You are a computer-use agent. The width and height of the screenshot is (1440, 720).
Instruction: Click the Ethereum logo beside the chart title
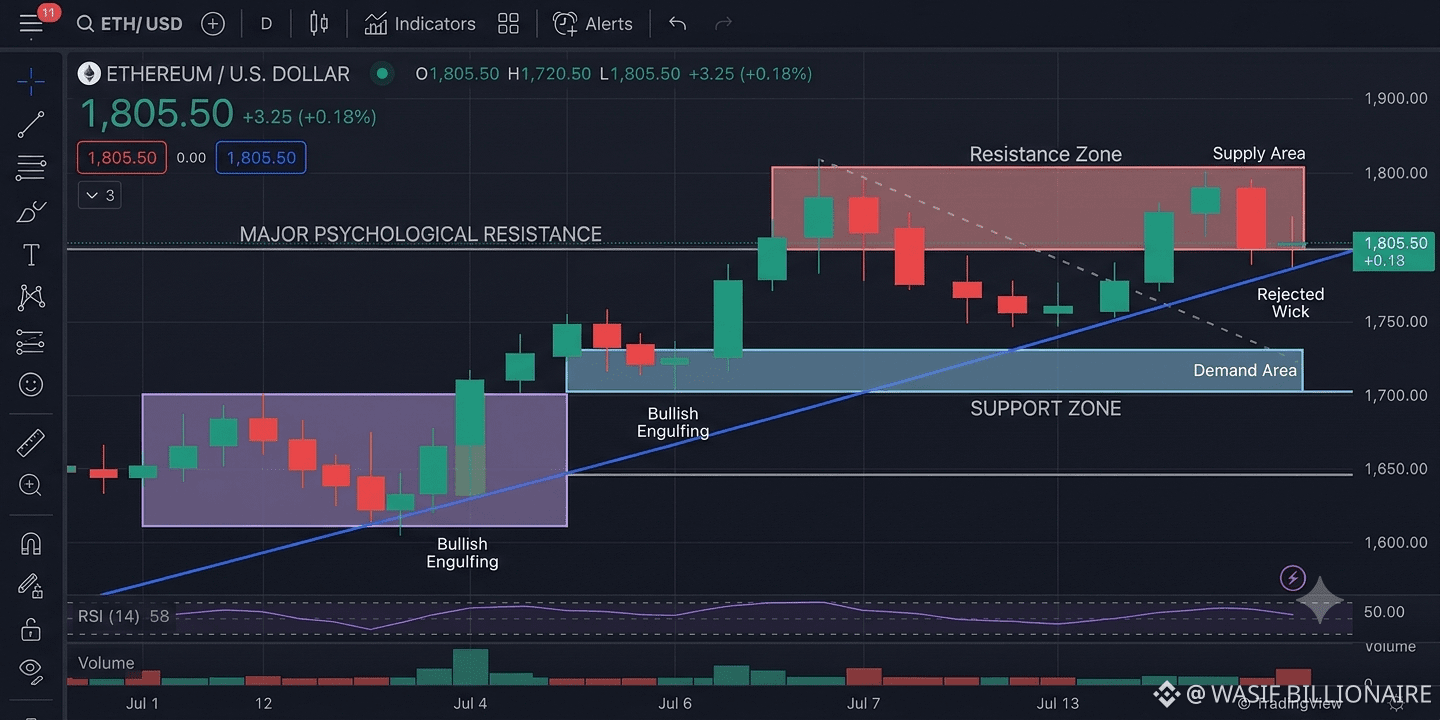[90, 74]
